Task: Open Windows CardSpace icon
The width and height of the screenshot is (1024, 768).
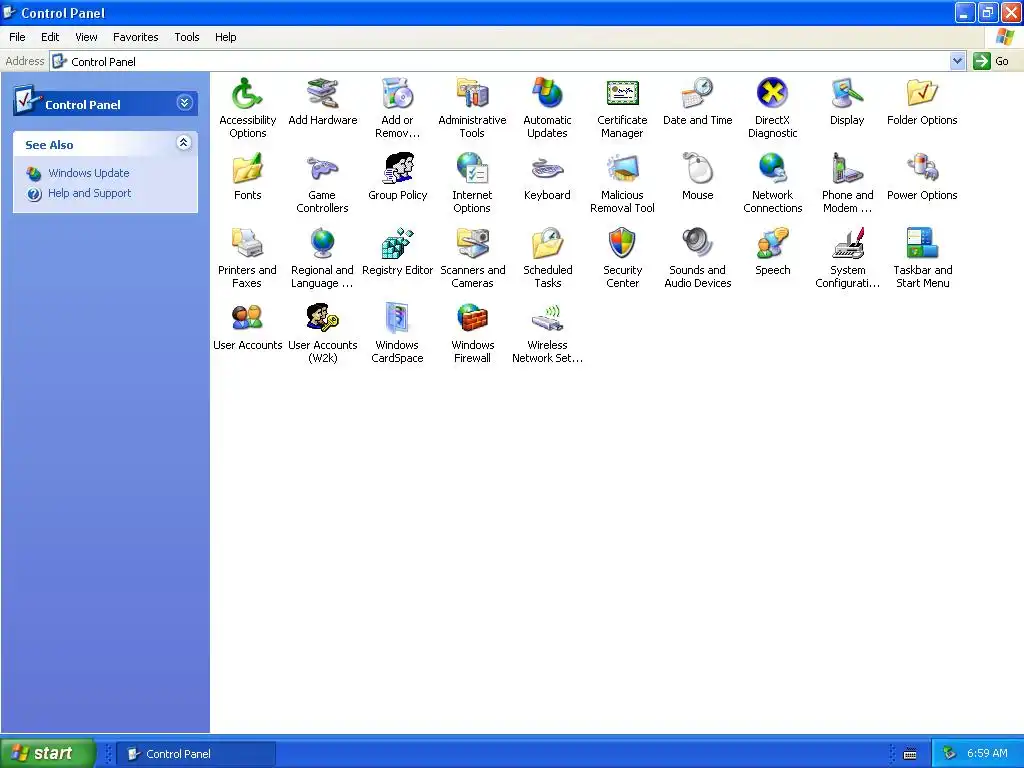Action: (397, 333)
